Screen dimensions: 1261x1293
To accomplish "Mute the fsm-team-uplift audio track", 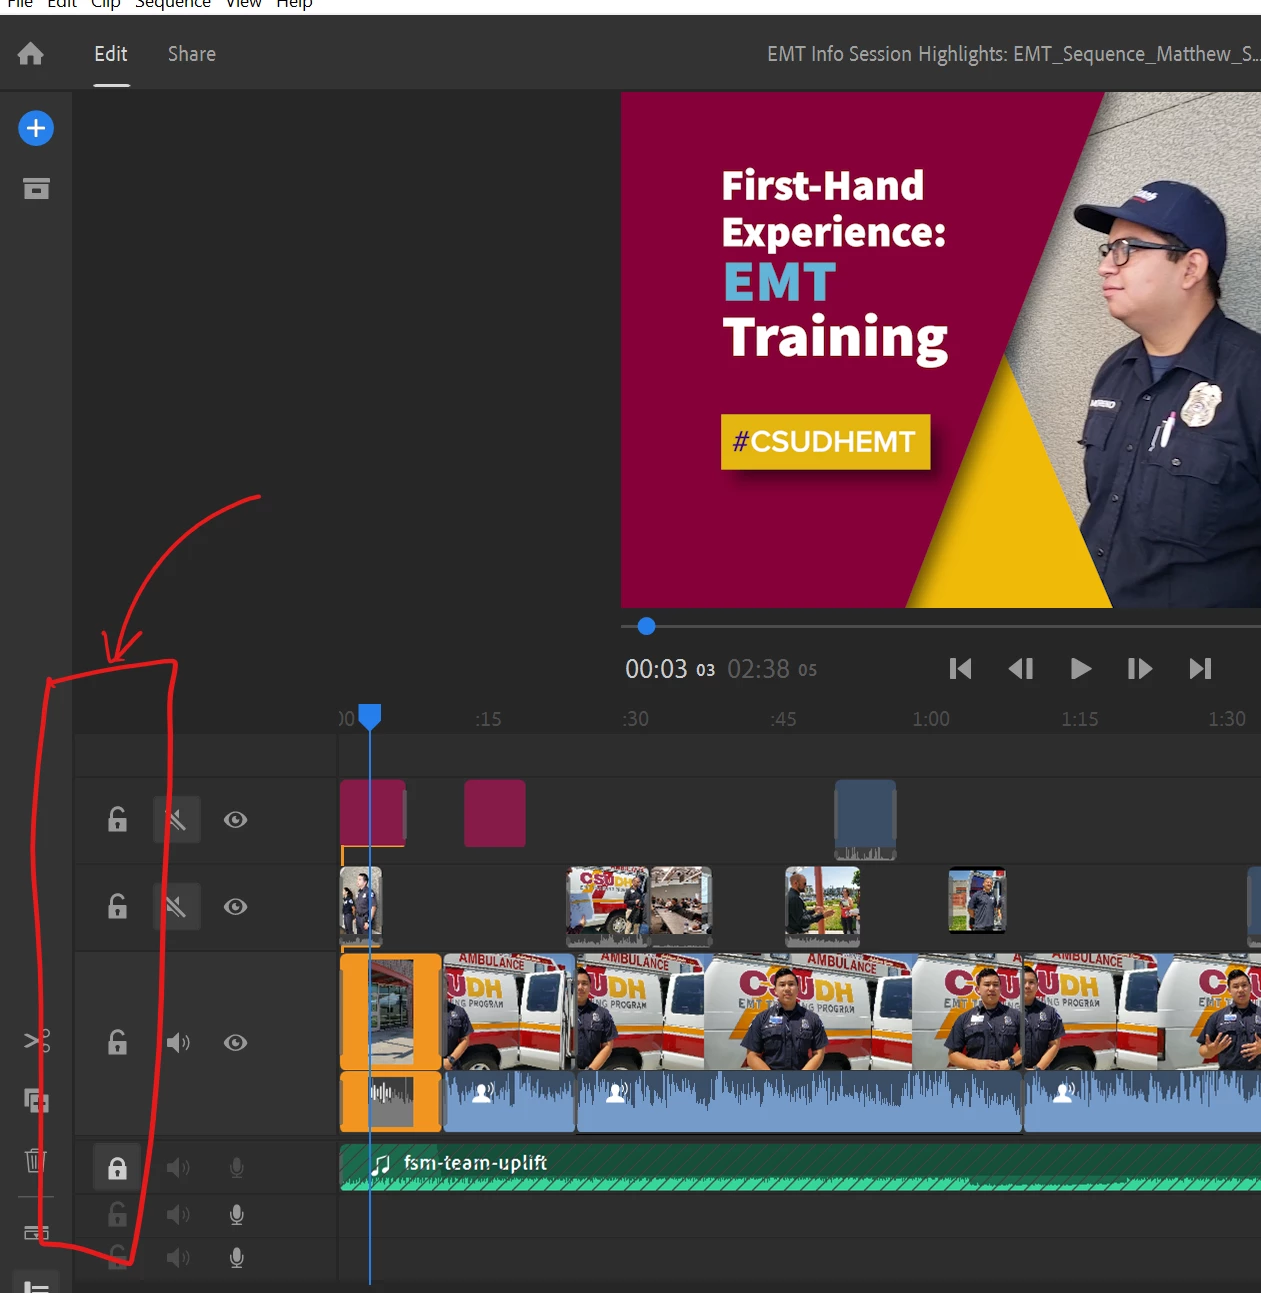I will pyautogui.click(x=178, y=1168).
